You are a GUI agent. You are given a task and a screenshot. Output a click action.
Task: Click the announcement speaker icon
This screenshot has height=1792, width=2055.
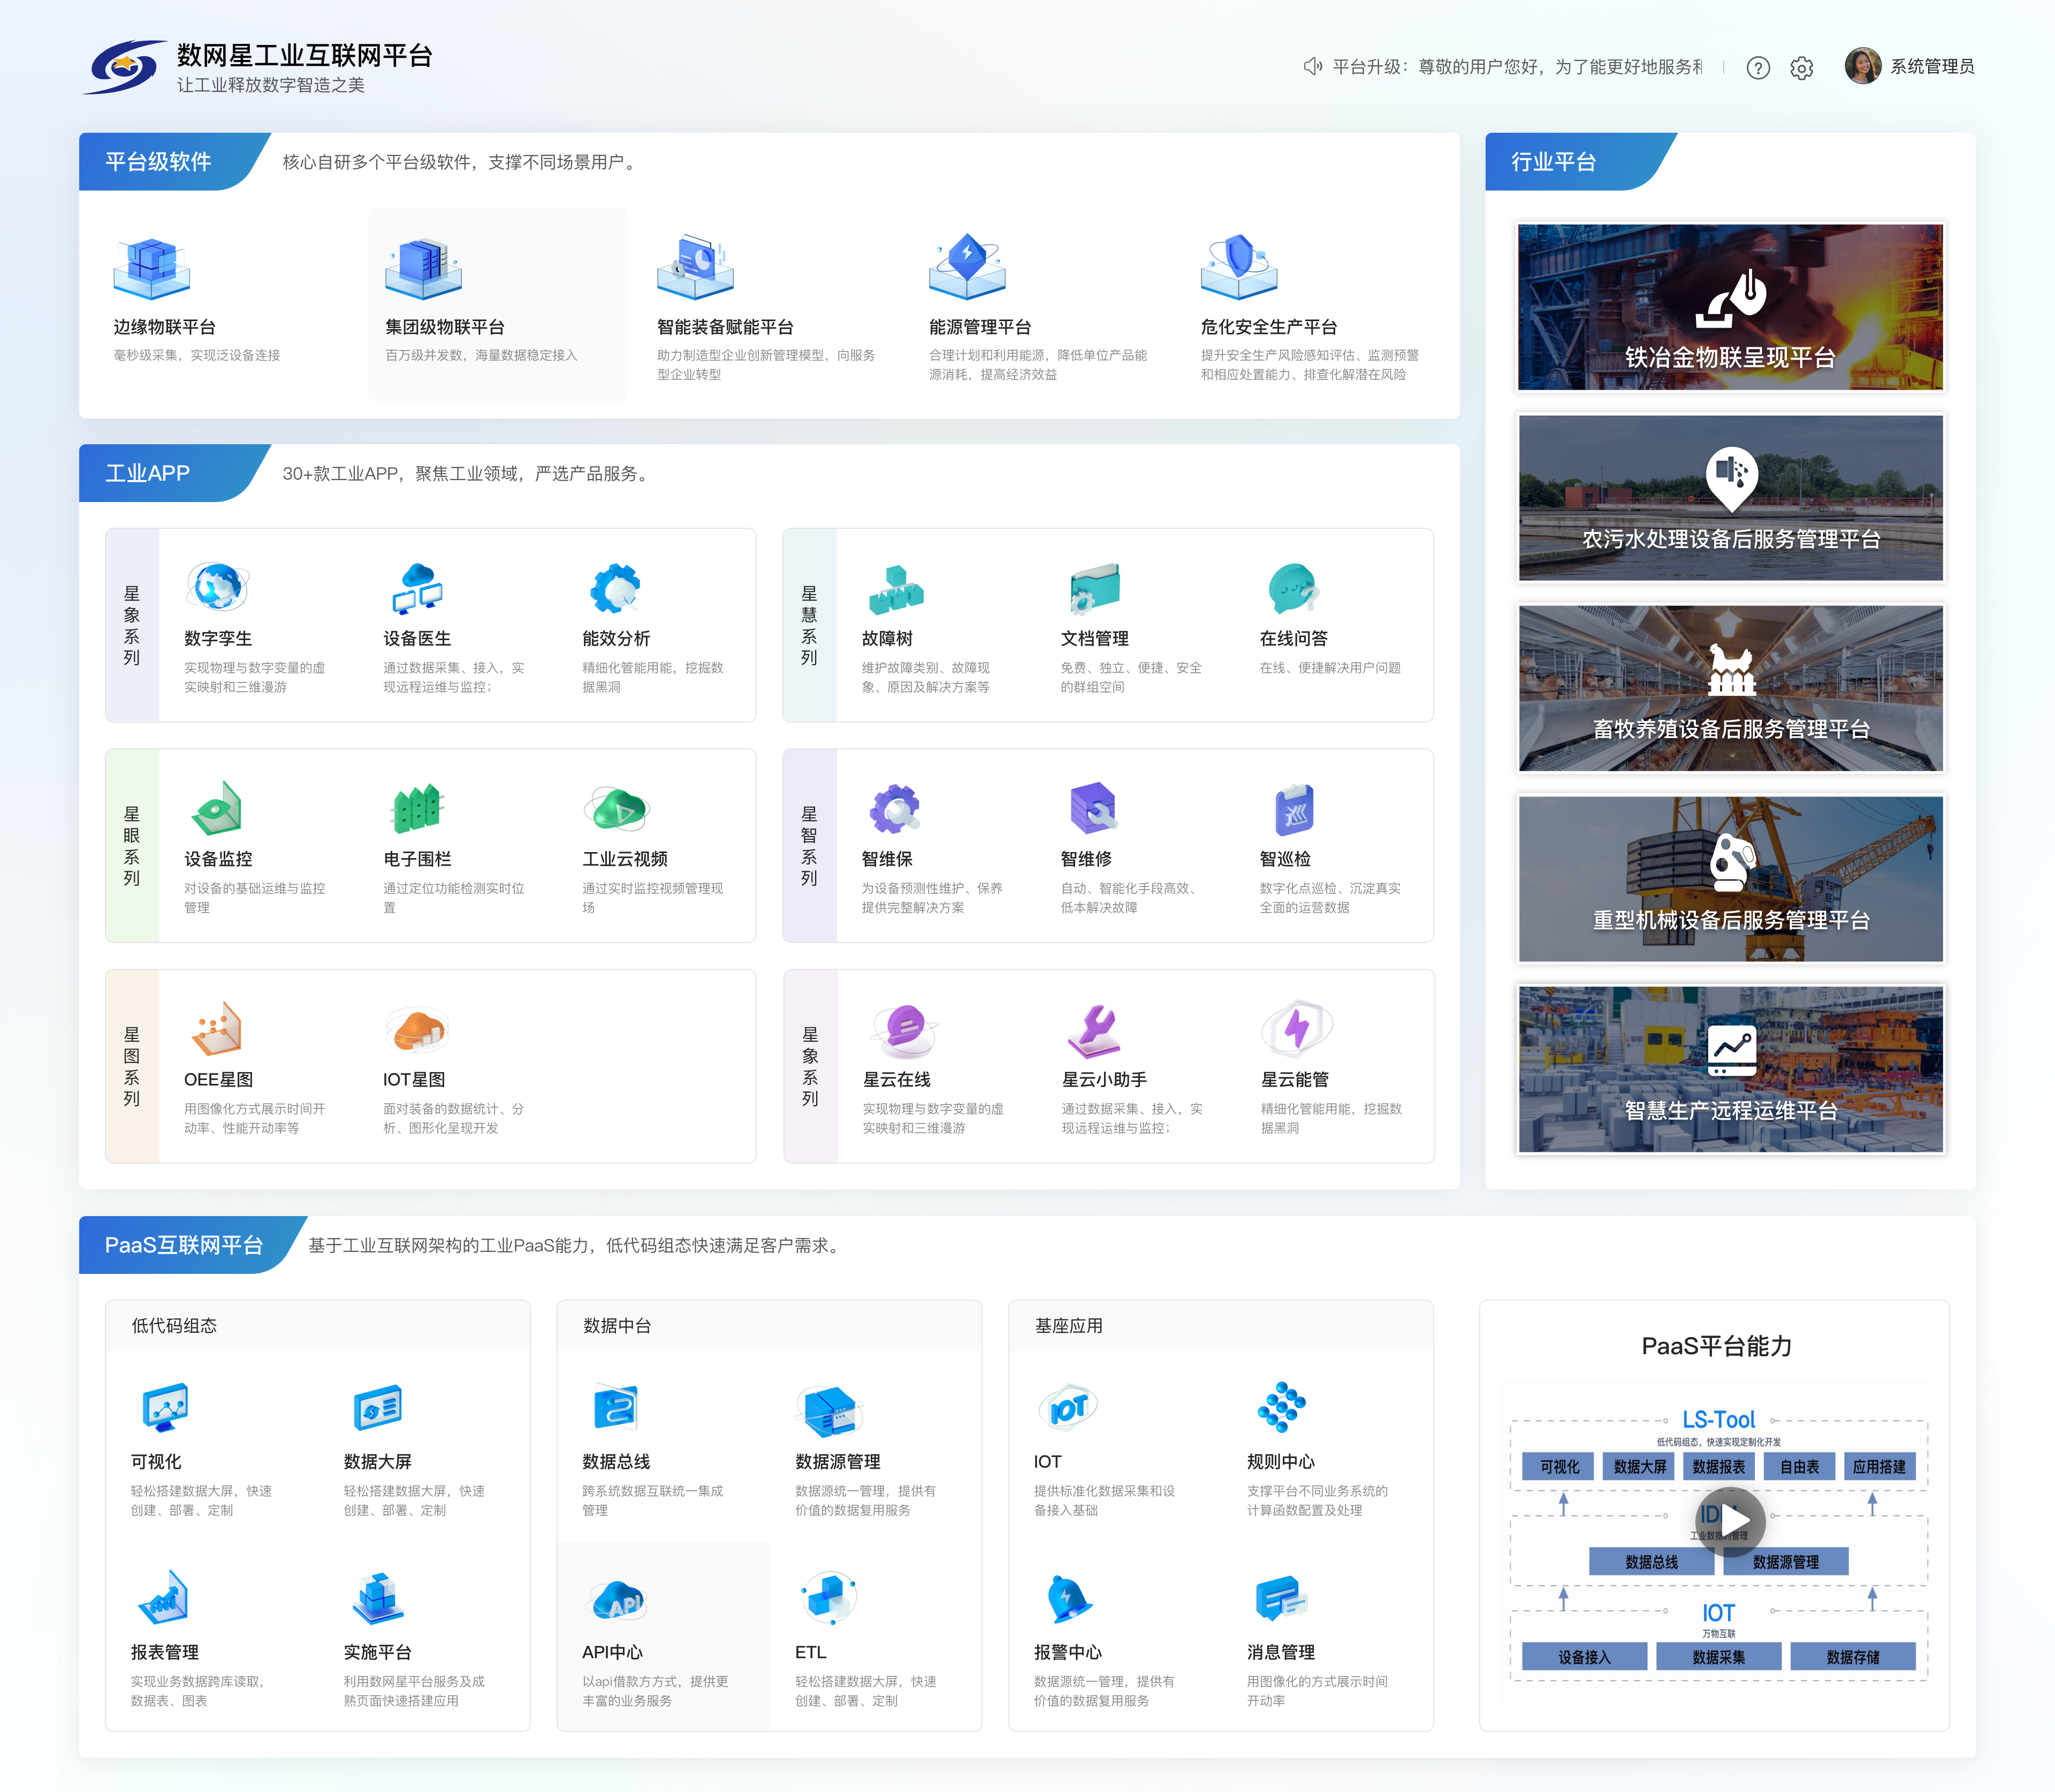click(x=1312, y=66)
